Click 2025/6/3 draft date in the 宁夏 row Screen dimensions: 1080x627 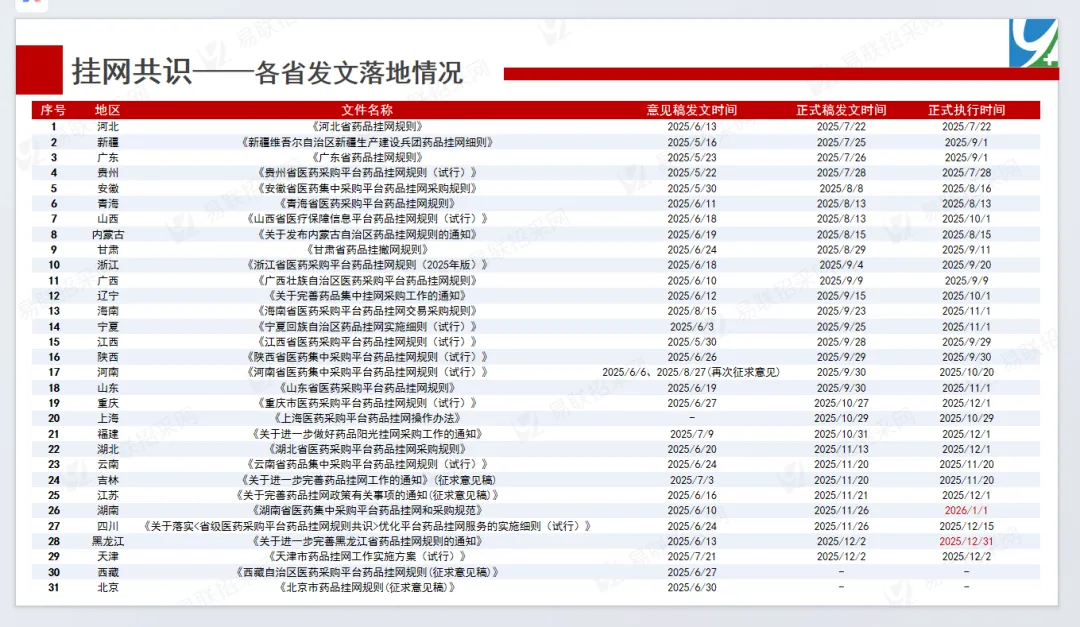tap(692, 327)
